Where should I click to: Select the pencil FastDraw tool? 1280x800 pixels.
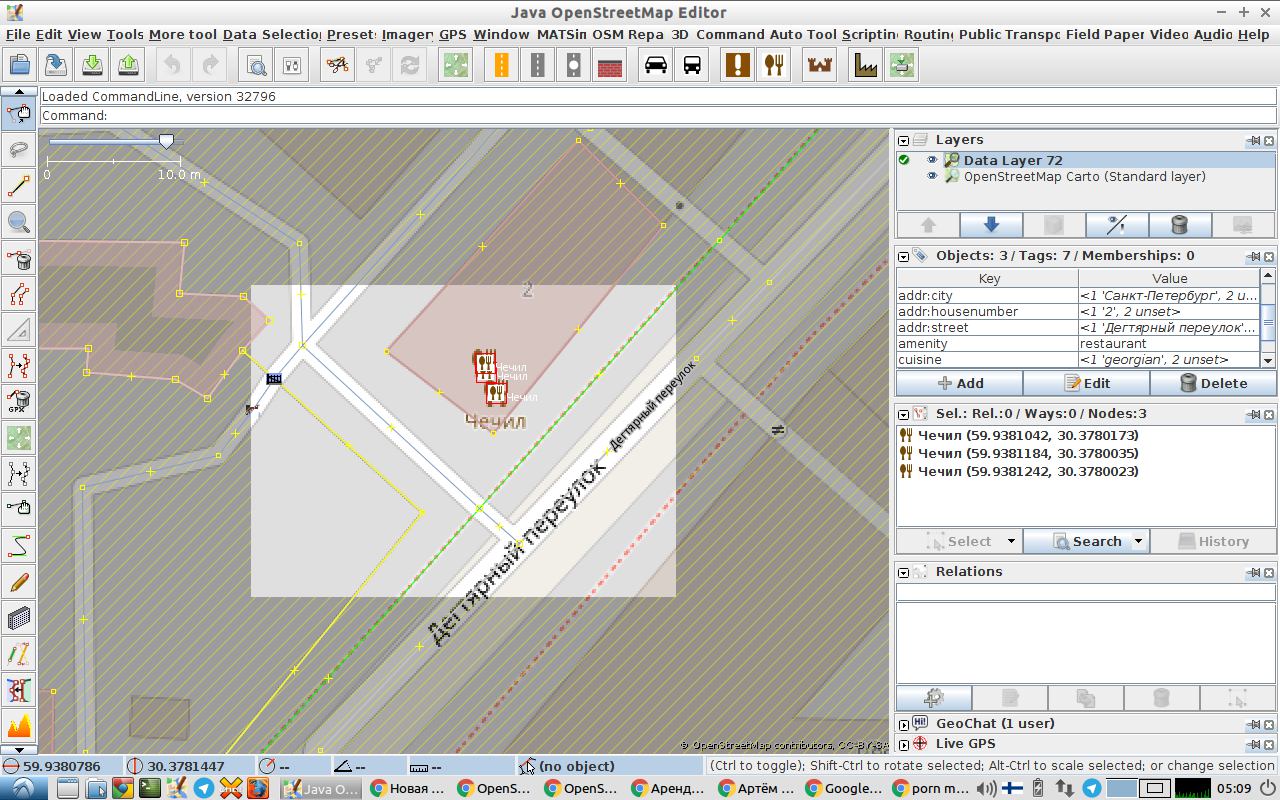[18, 582]
